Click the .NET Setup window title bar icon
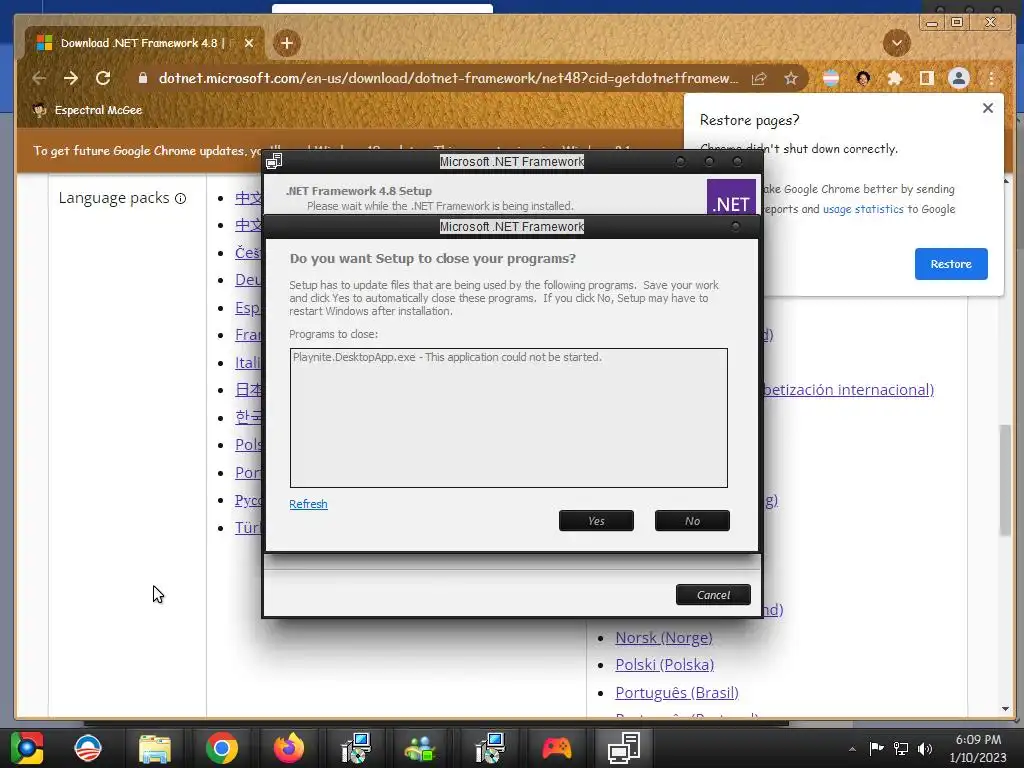The width and height of the screenshot is (1024, 768). coord(274,161)
